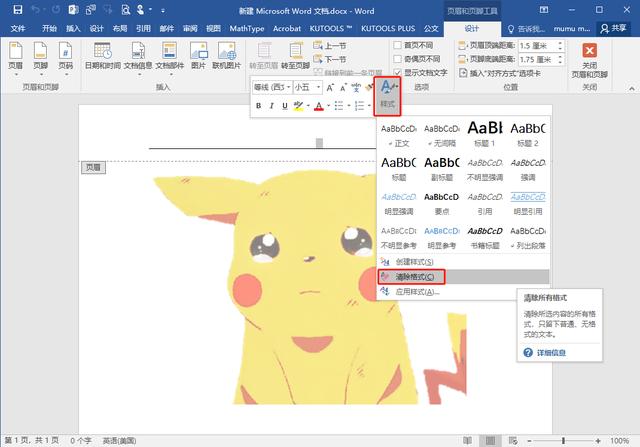Click the bullets list icon
The image size is (640, 447).
click(x=339, y=106)
